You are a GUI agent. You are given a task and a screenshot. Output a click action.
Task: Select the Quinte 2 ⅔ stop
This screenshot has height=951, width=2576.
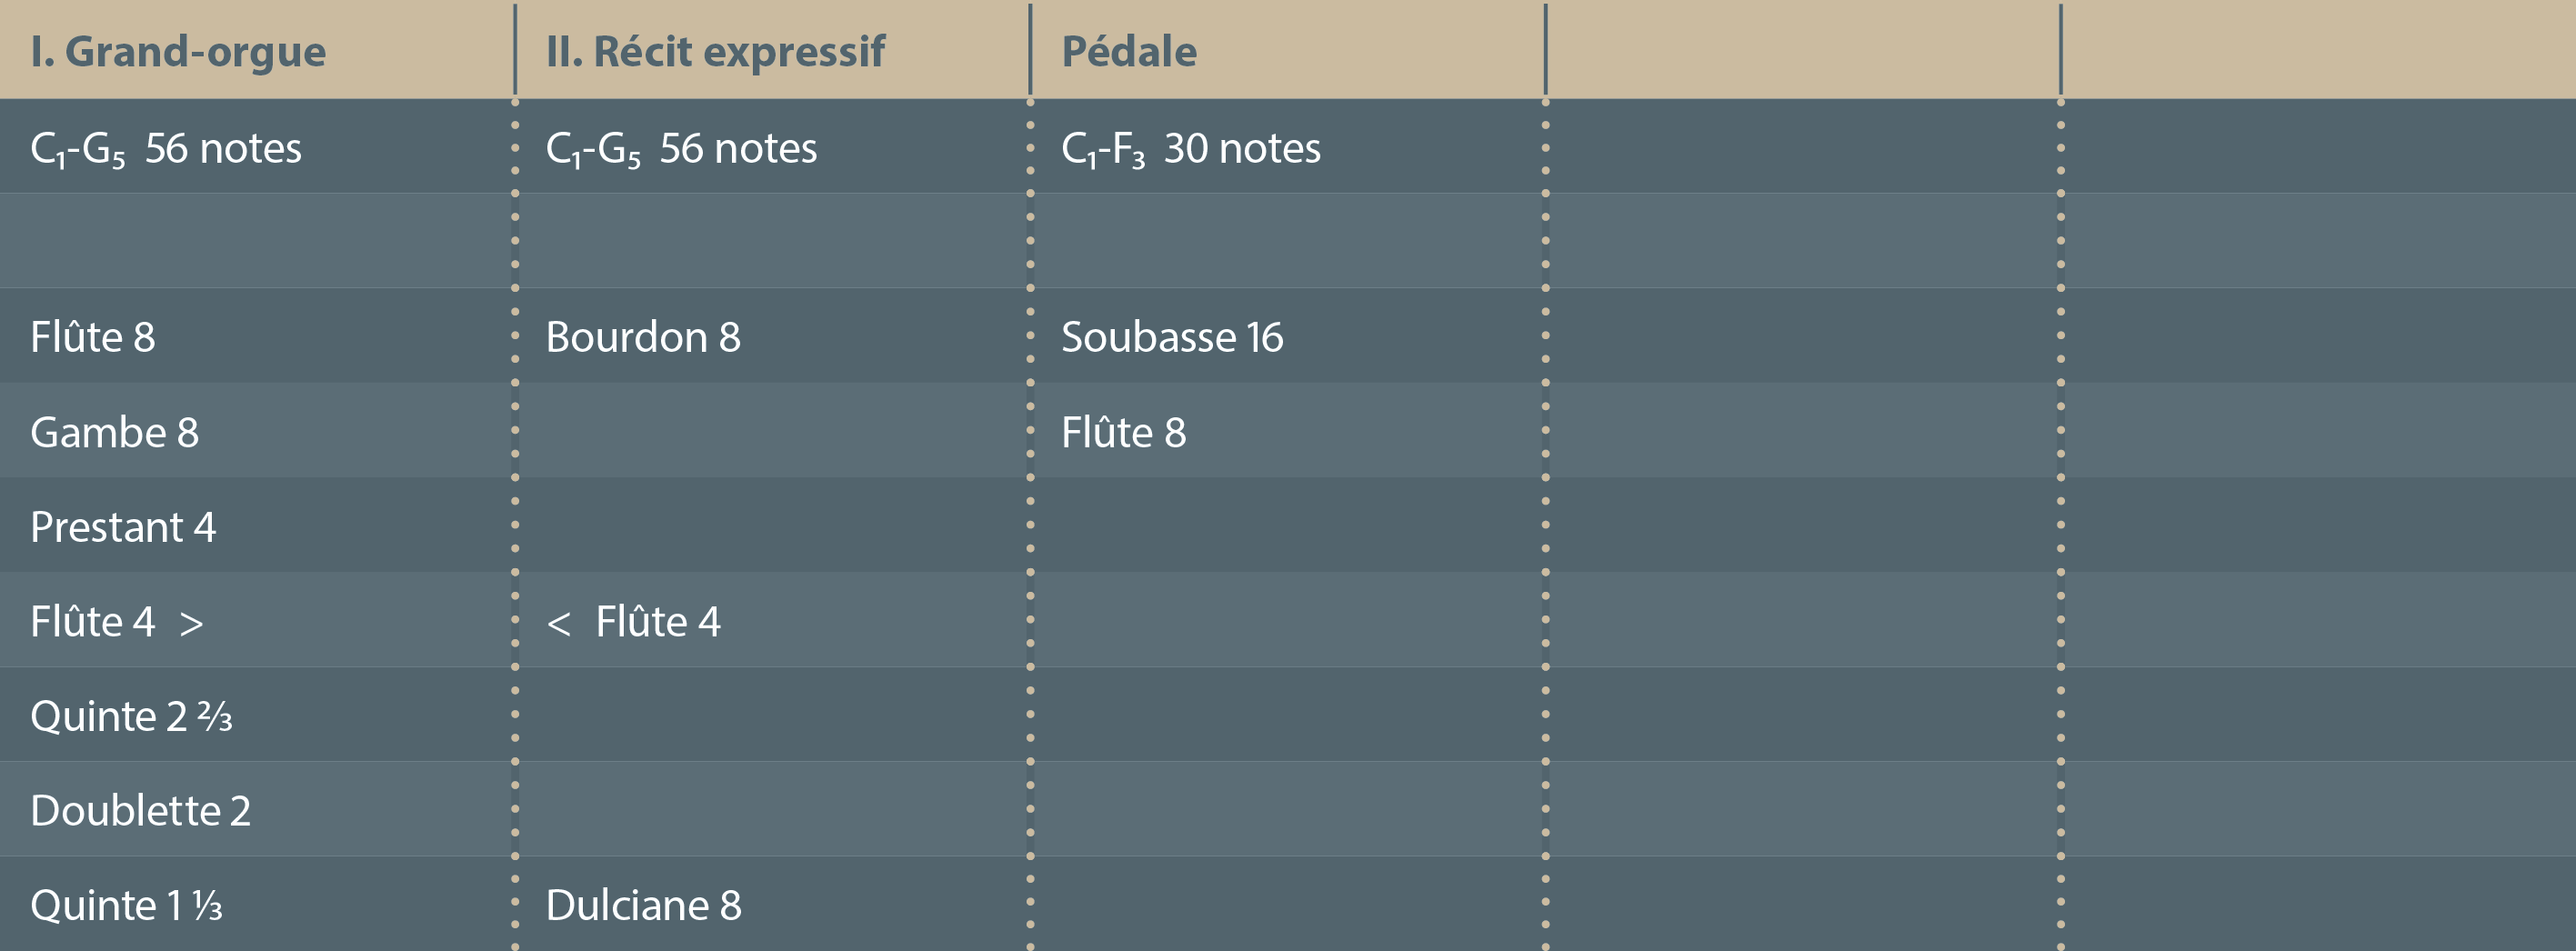[x=131, y=716]
